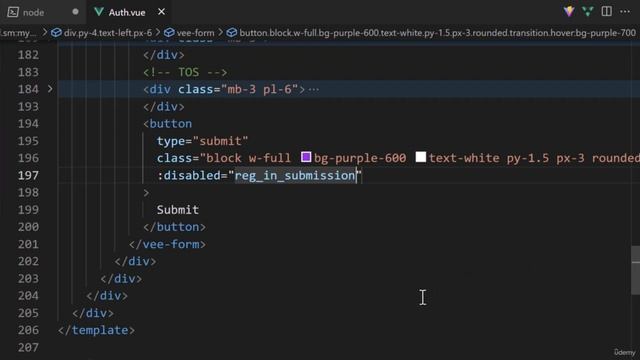The height and width of the screenshot is (360, 640).
Task: Click the closing </button> tag
Action: pyautogui.click(x=174, y=227)
